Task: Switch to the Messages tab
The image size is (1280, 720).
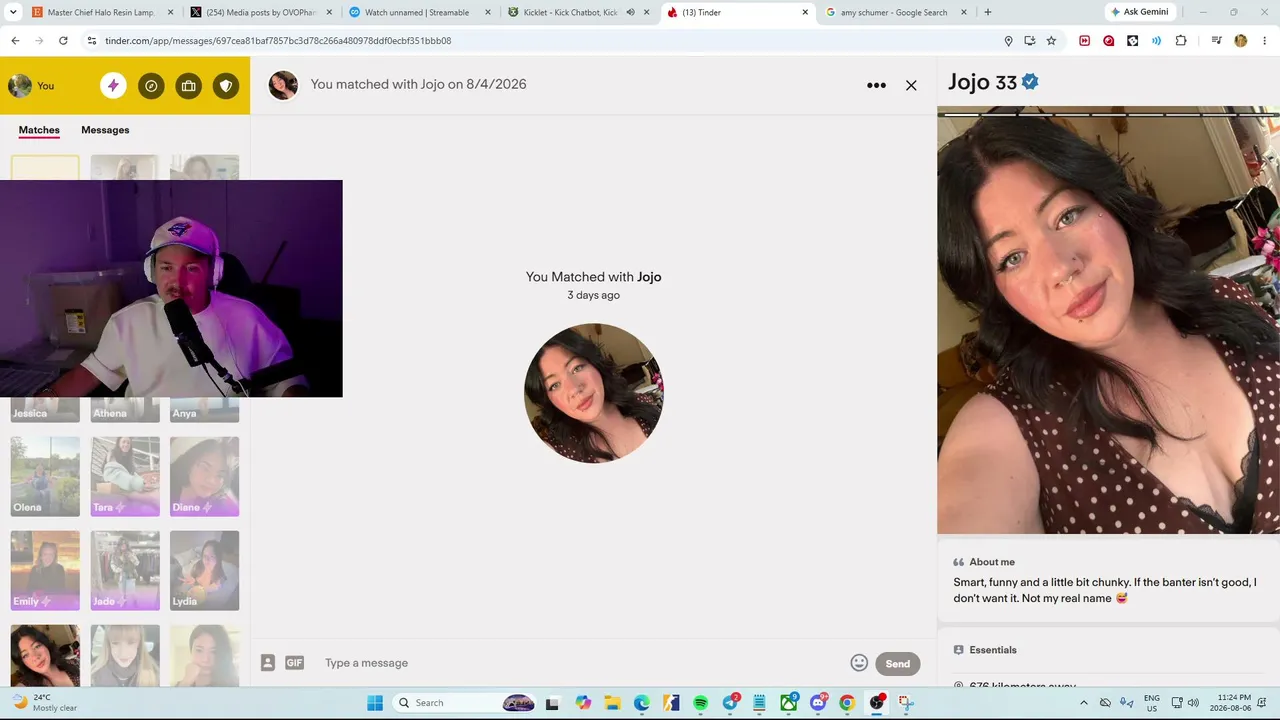Action: (105, 130)
